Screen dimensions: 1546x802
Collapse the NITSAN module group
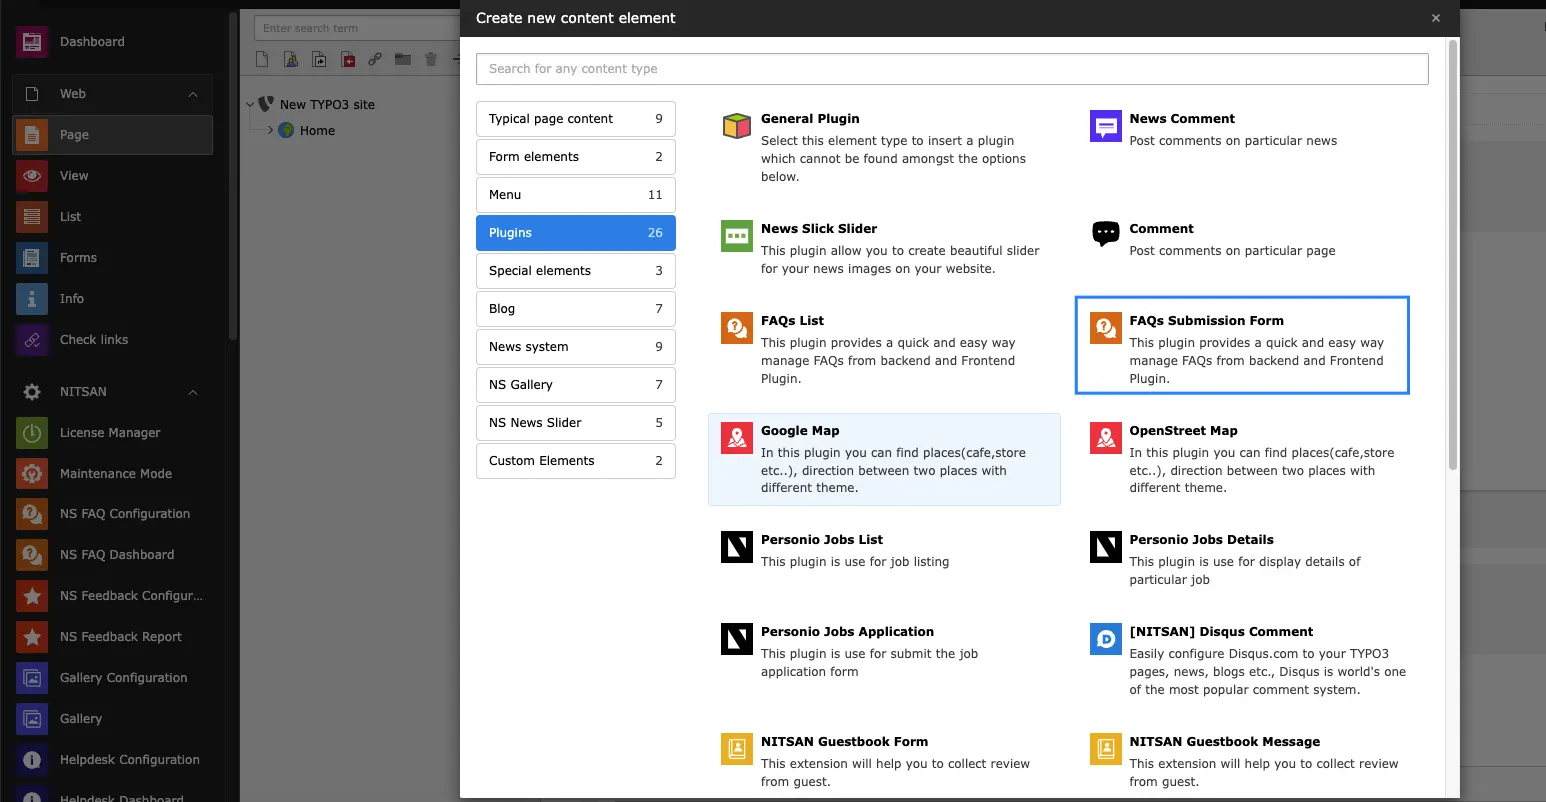pos(193,392)
